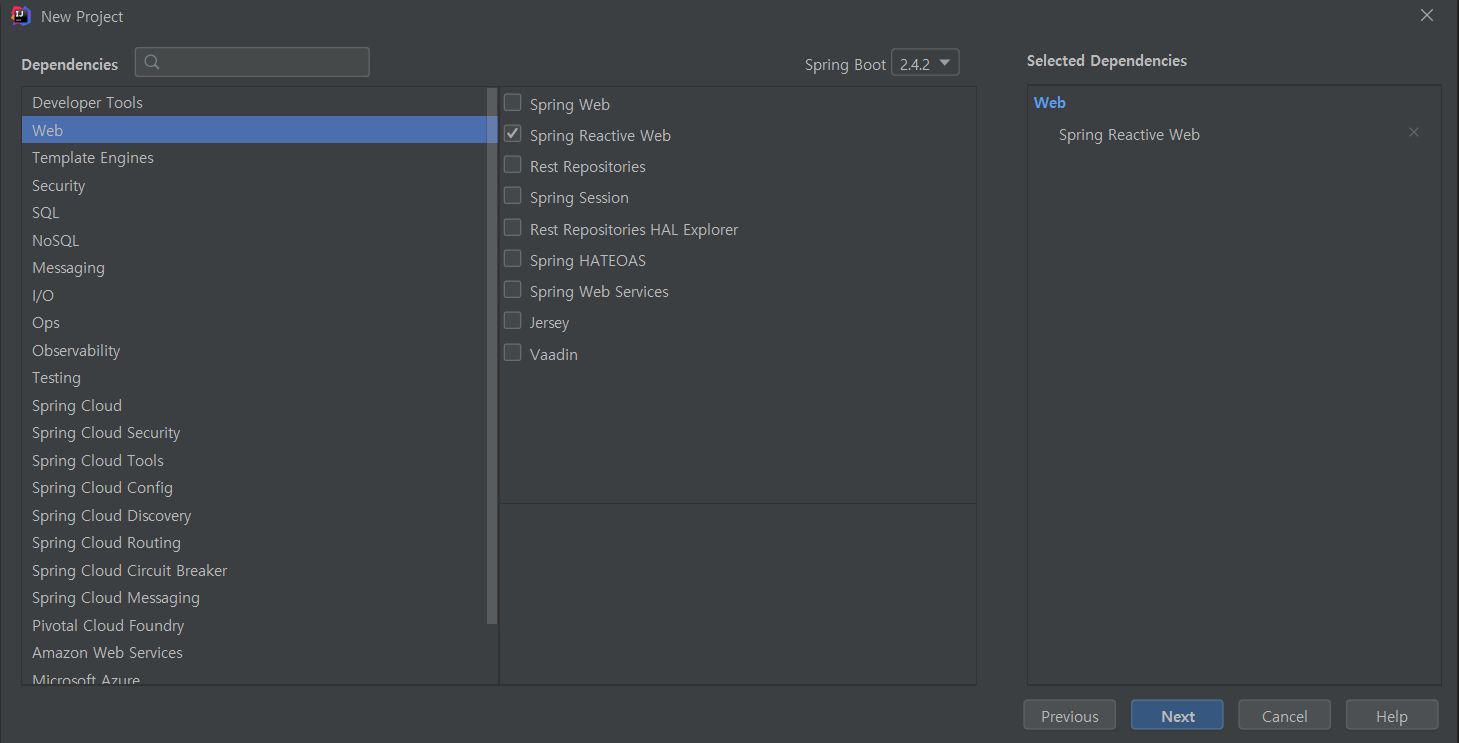This screenshot has height=743, width=1459.
Task: Open Spring Cloud Config category
Action: (x=254, y=487)
